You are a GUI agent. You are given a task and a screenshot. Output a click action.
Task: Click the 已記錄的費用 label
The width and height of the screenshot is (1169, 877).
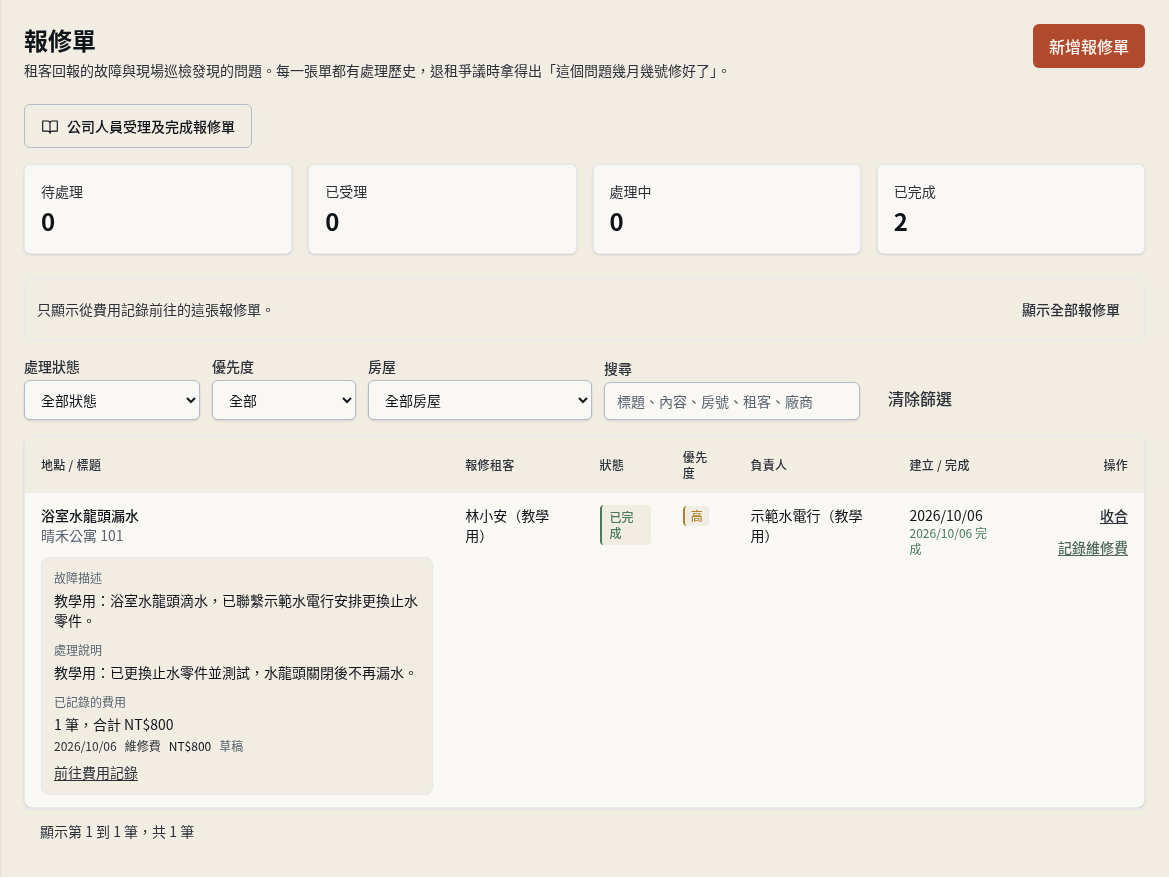pos(89,702)
